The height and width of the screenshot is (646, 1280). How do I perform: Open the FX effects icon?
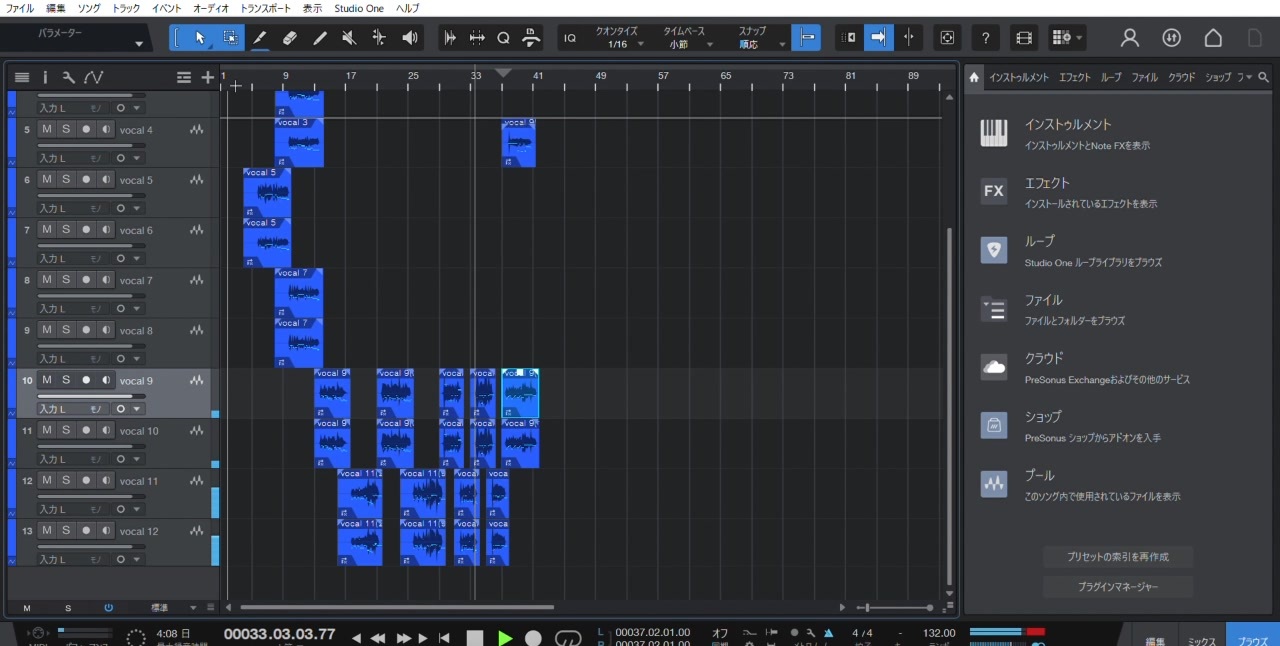tap(994, 191)
